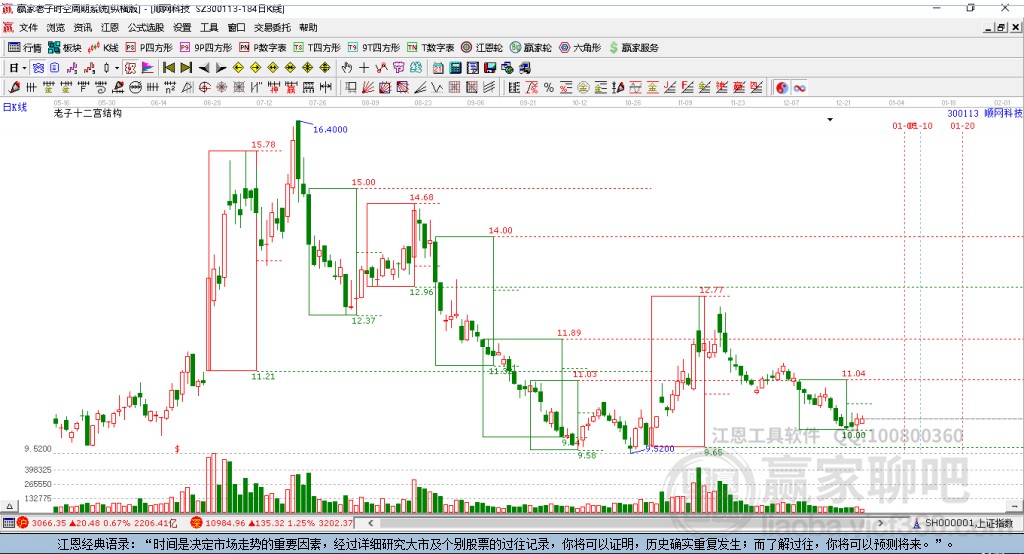This screenshot has width=1024, height=554.
Task: Click the pink flag toolbar icon
Action: coord(148,68)
